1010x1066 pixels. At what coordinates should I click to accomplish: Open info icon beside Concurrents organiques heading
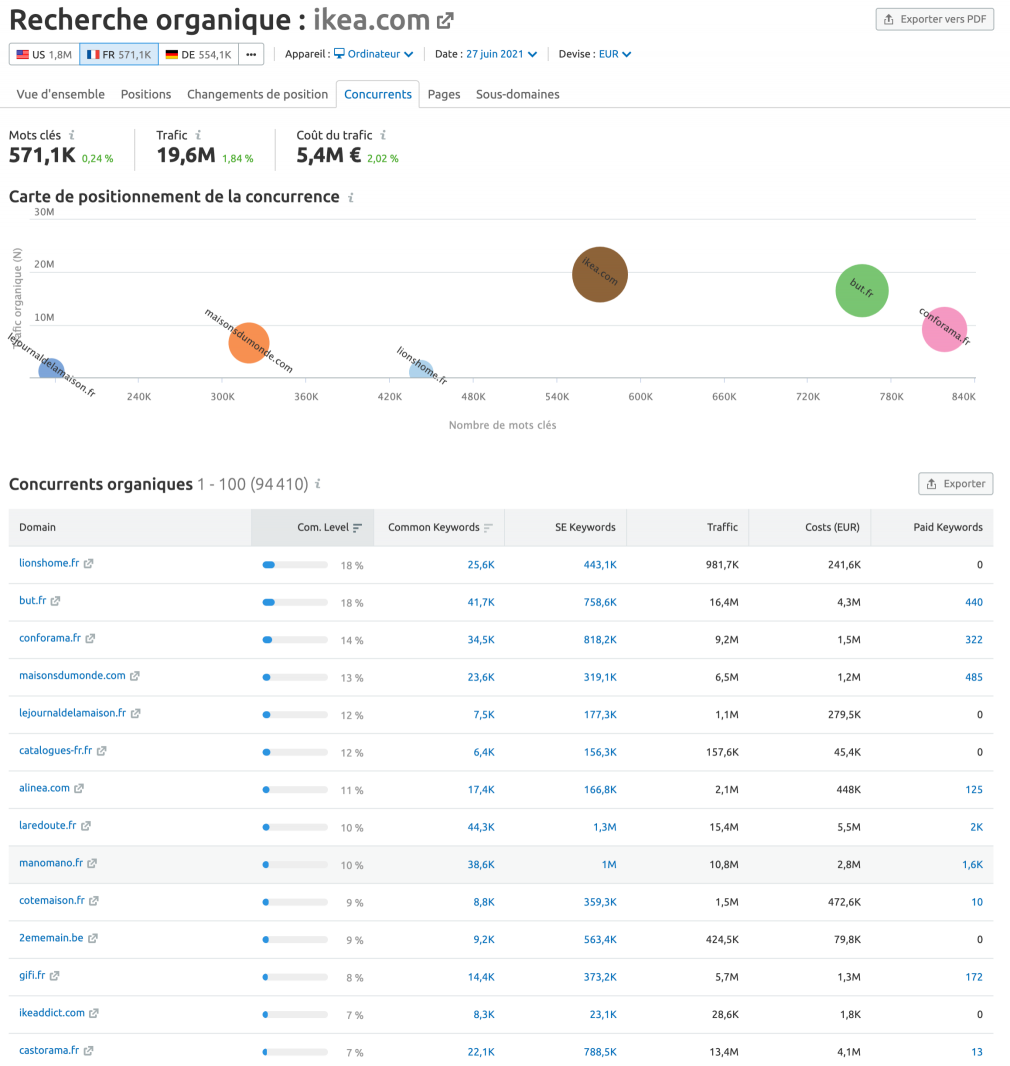317,483
